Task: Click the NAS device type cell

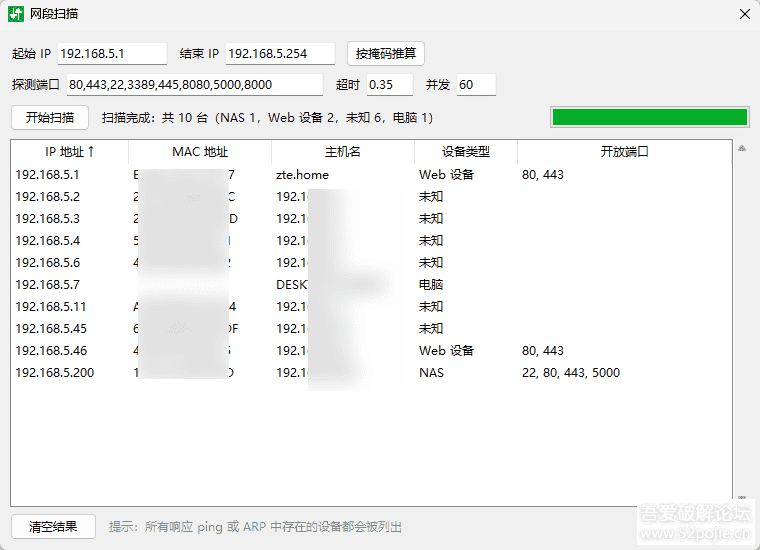Action: [431, 373]
